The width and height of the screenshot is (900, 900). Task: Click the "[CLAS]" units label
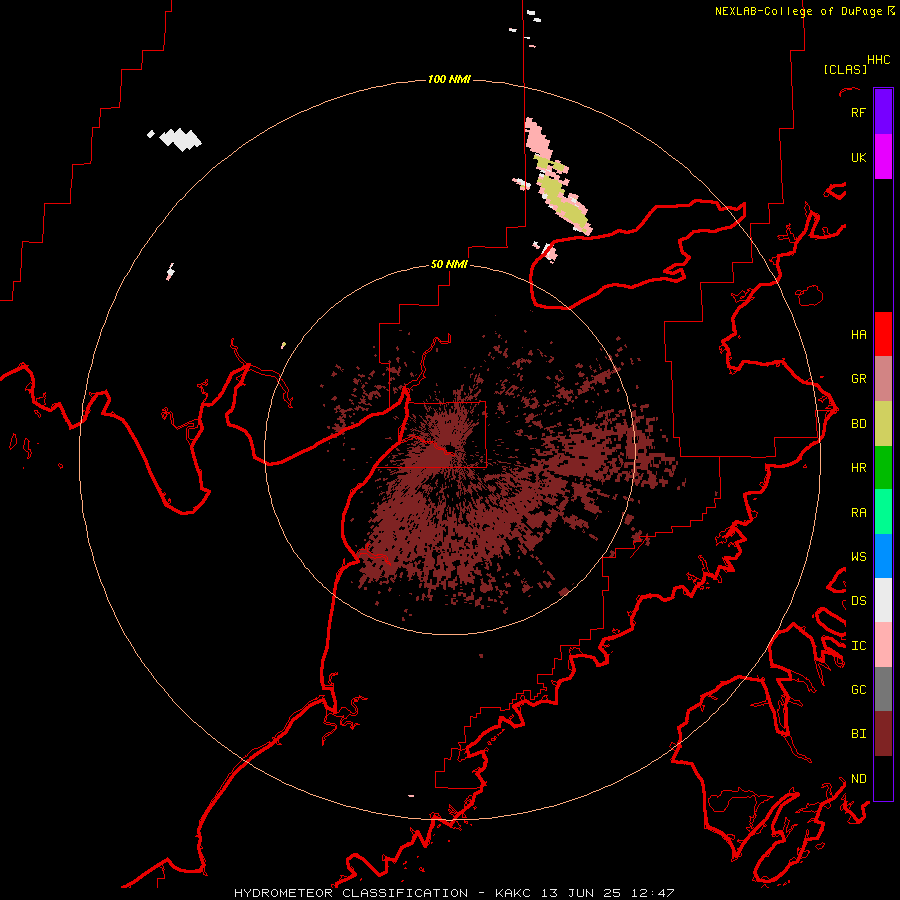point(845,69)
